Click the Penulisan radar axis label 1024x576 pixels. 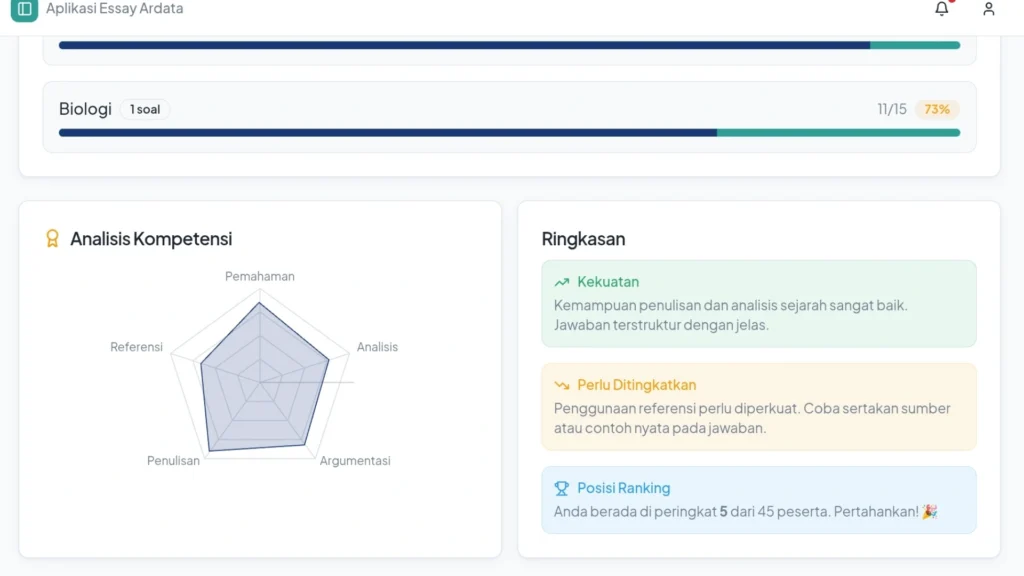coord(173,460)
